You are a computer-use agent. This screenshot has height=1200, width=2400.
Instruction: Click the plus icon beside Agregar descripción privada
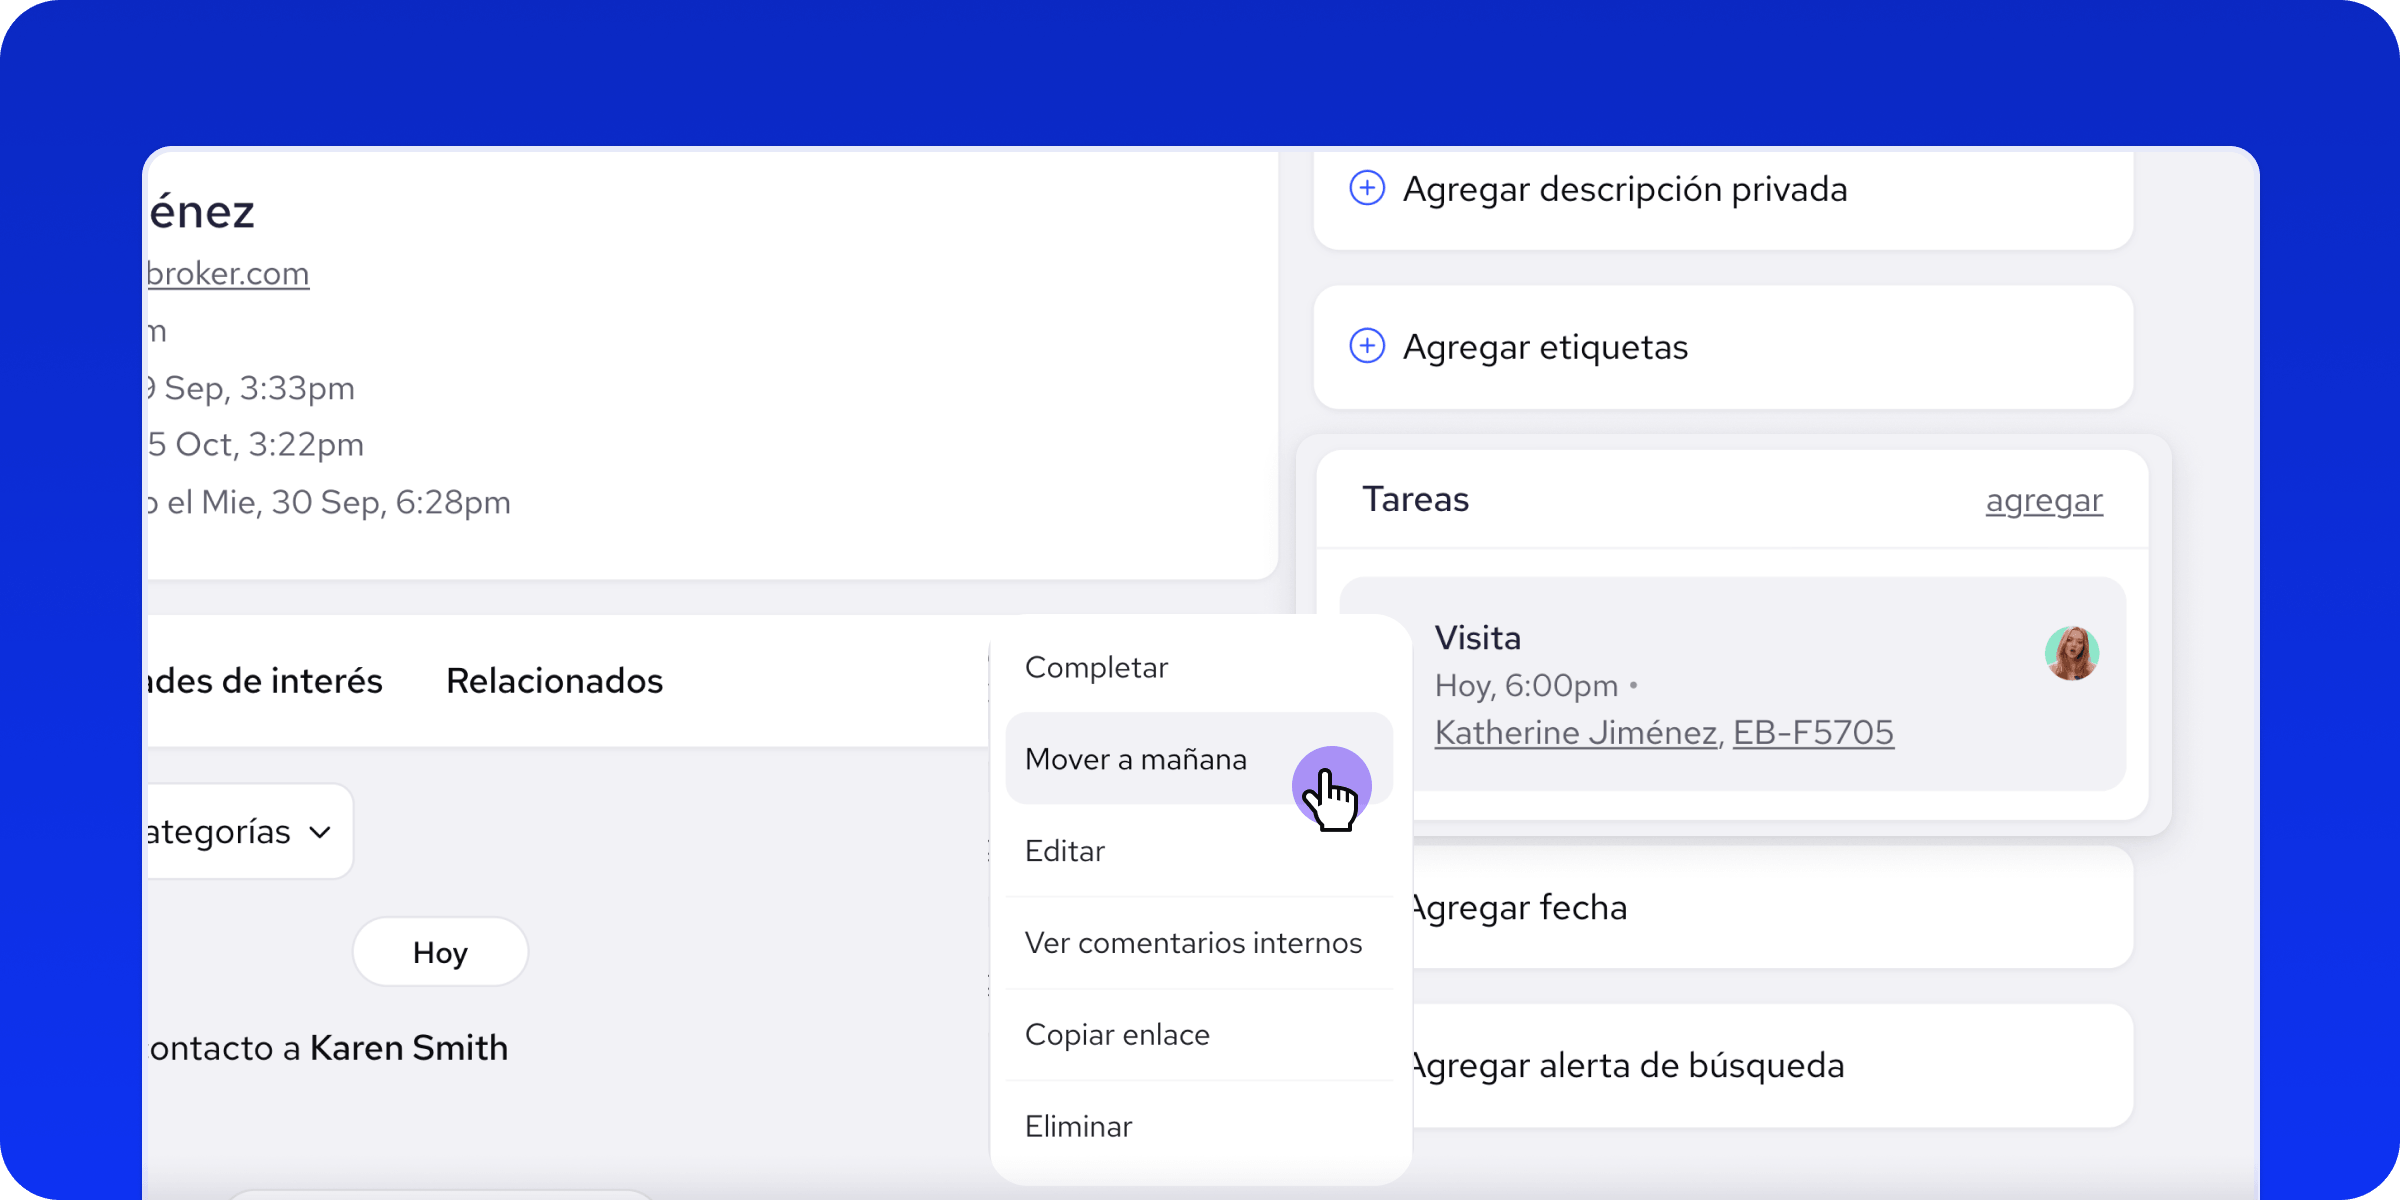click(1367, 188)
